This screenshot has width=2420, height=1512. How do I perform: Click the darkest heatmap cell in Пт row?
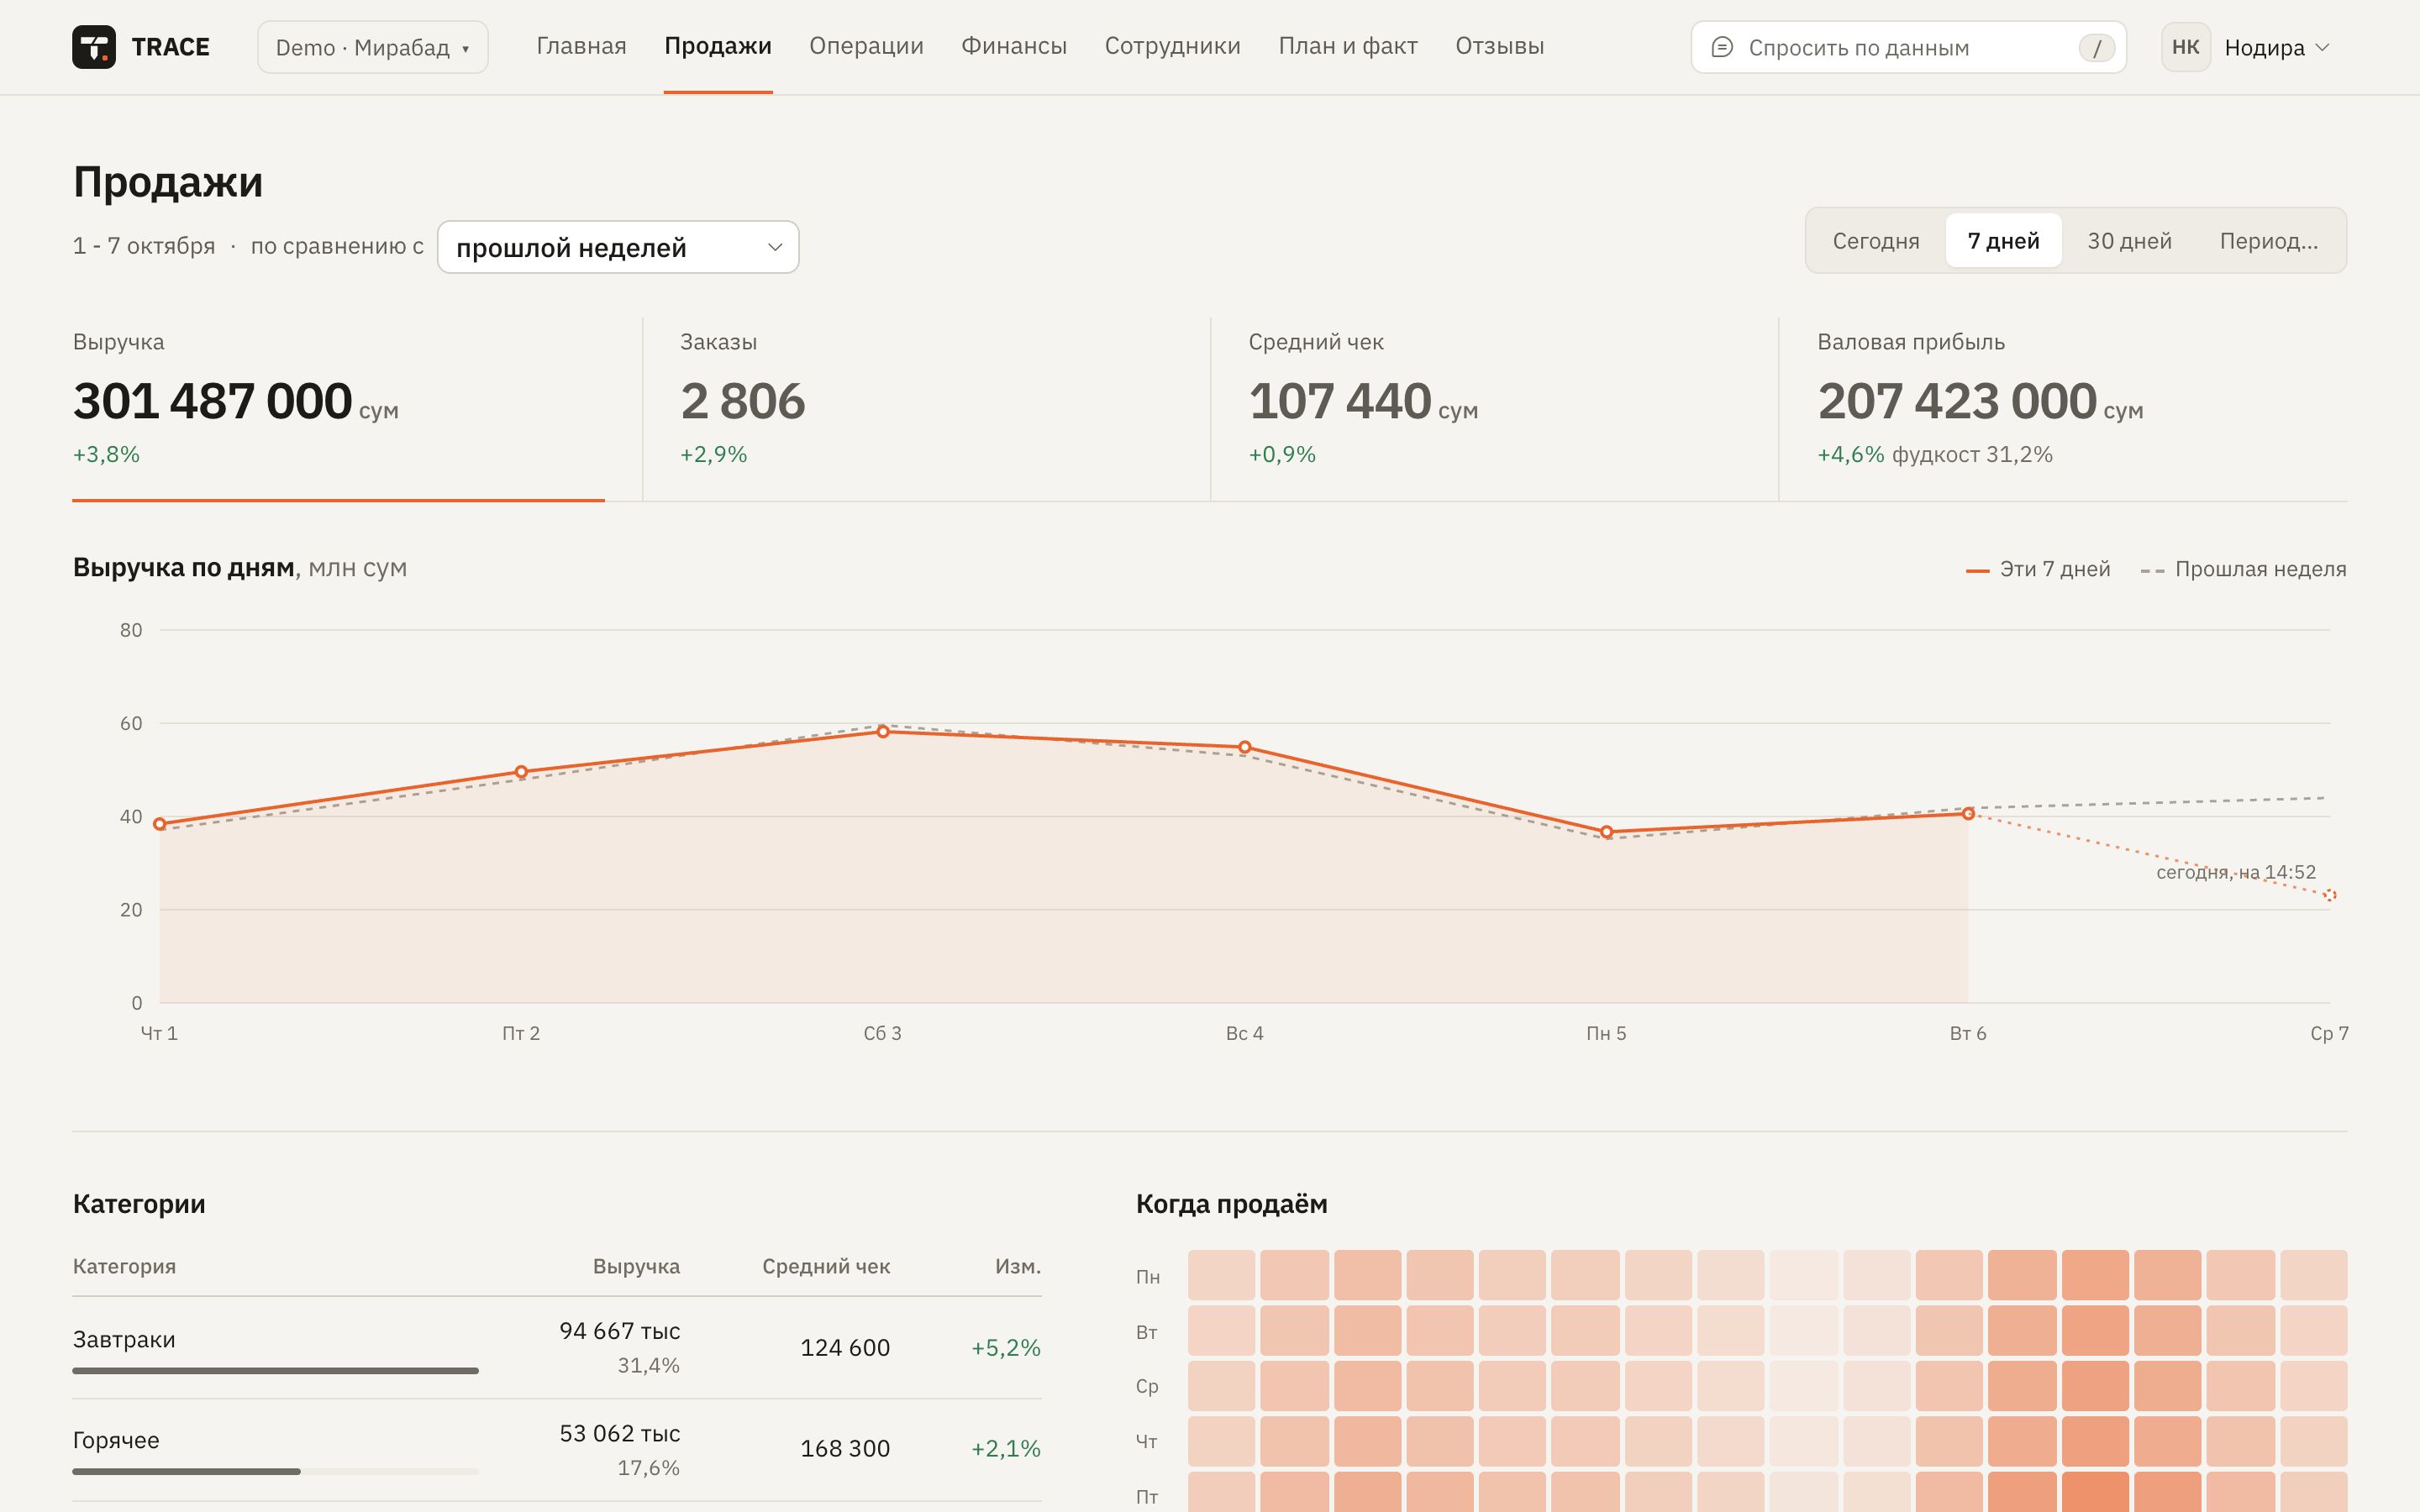click(2095, 1491)
